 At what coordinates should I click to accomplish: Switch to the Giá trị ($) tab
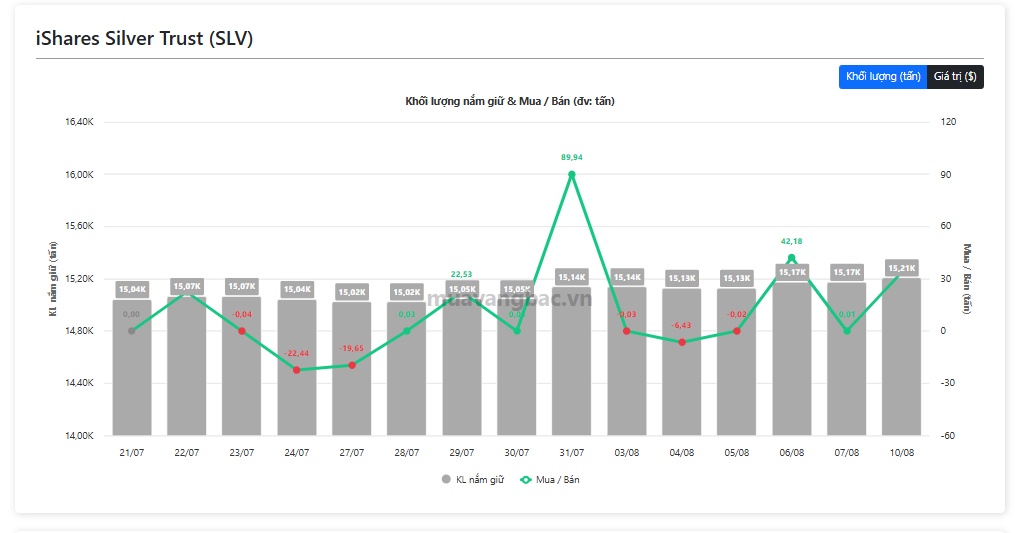click(955, 77)
